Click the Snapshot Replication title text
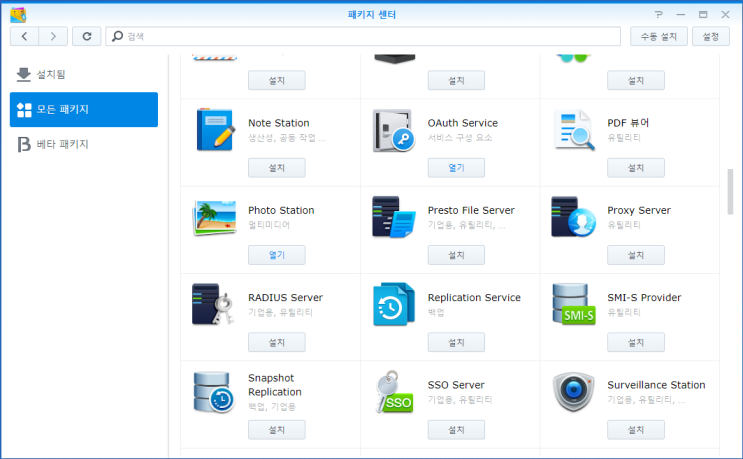 point(275,385)
